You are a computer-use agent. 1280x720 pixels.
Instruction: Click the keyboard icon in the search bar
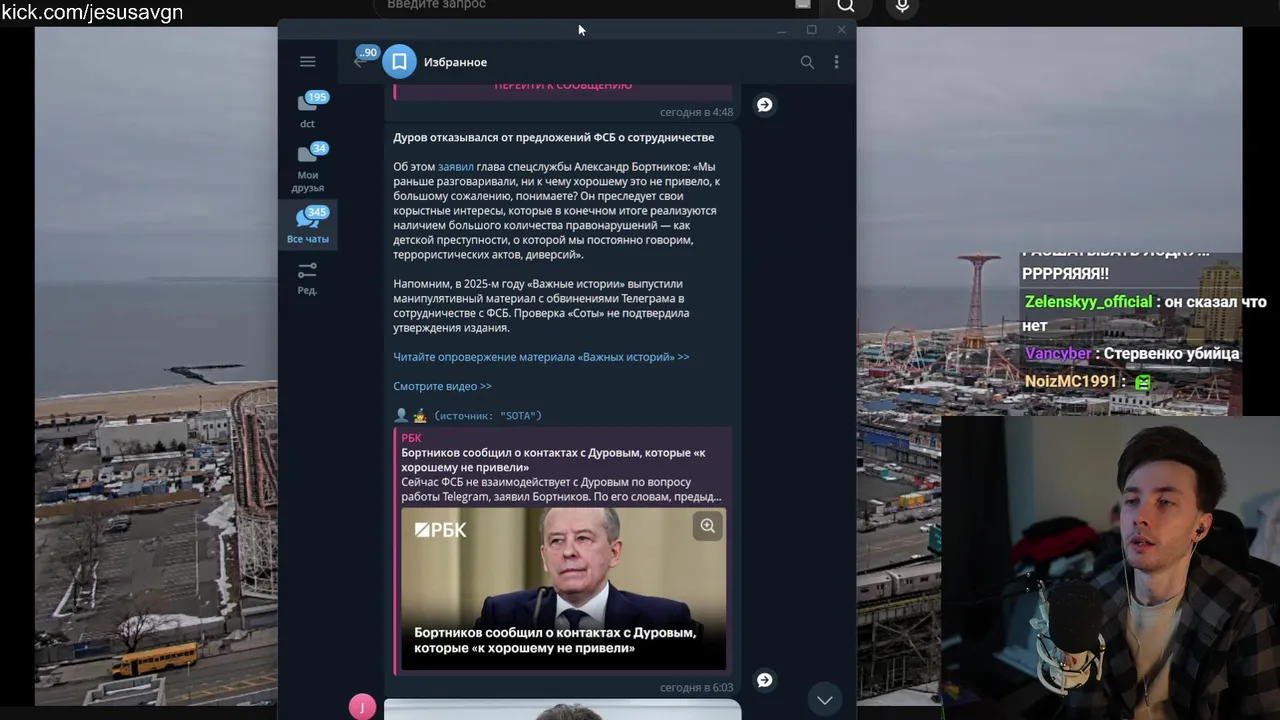[802, 5]
